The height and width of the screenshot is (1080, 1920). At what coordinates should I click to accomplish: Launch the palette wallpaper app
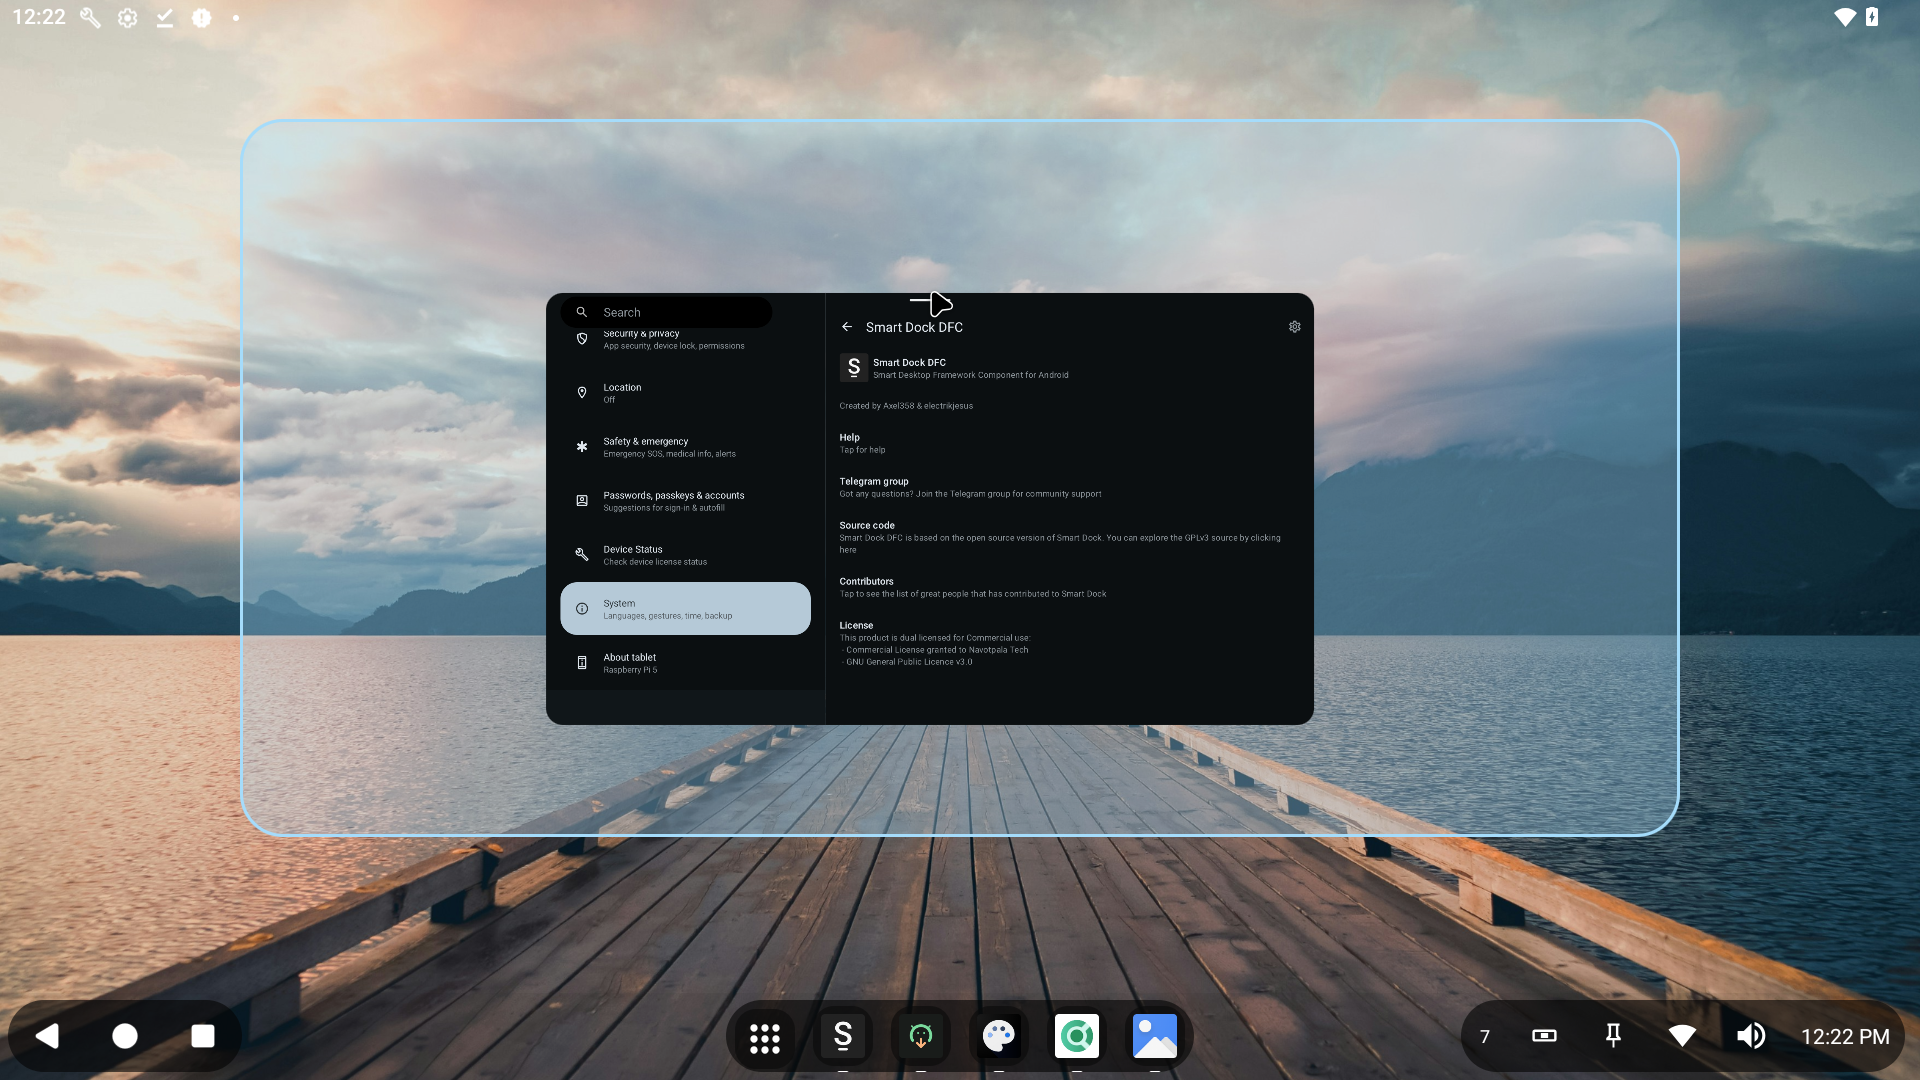(x=998, y=1037)
